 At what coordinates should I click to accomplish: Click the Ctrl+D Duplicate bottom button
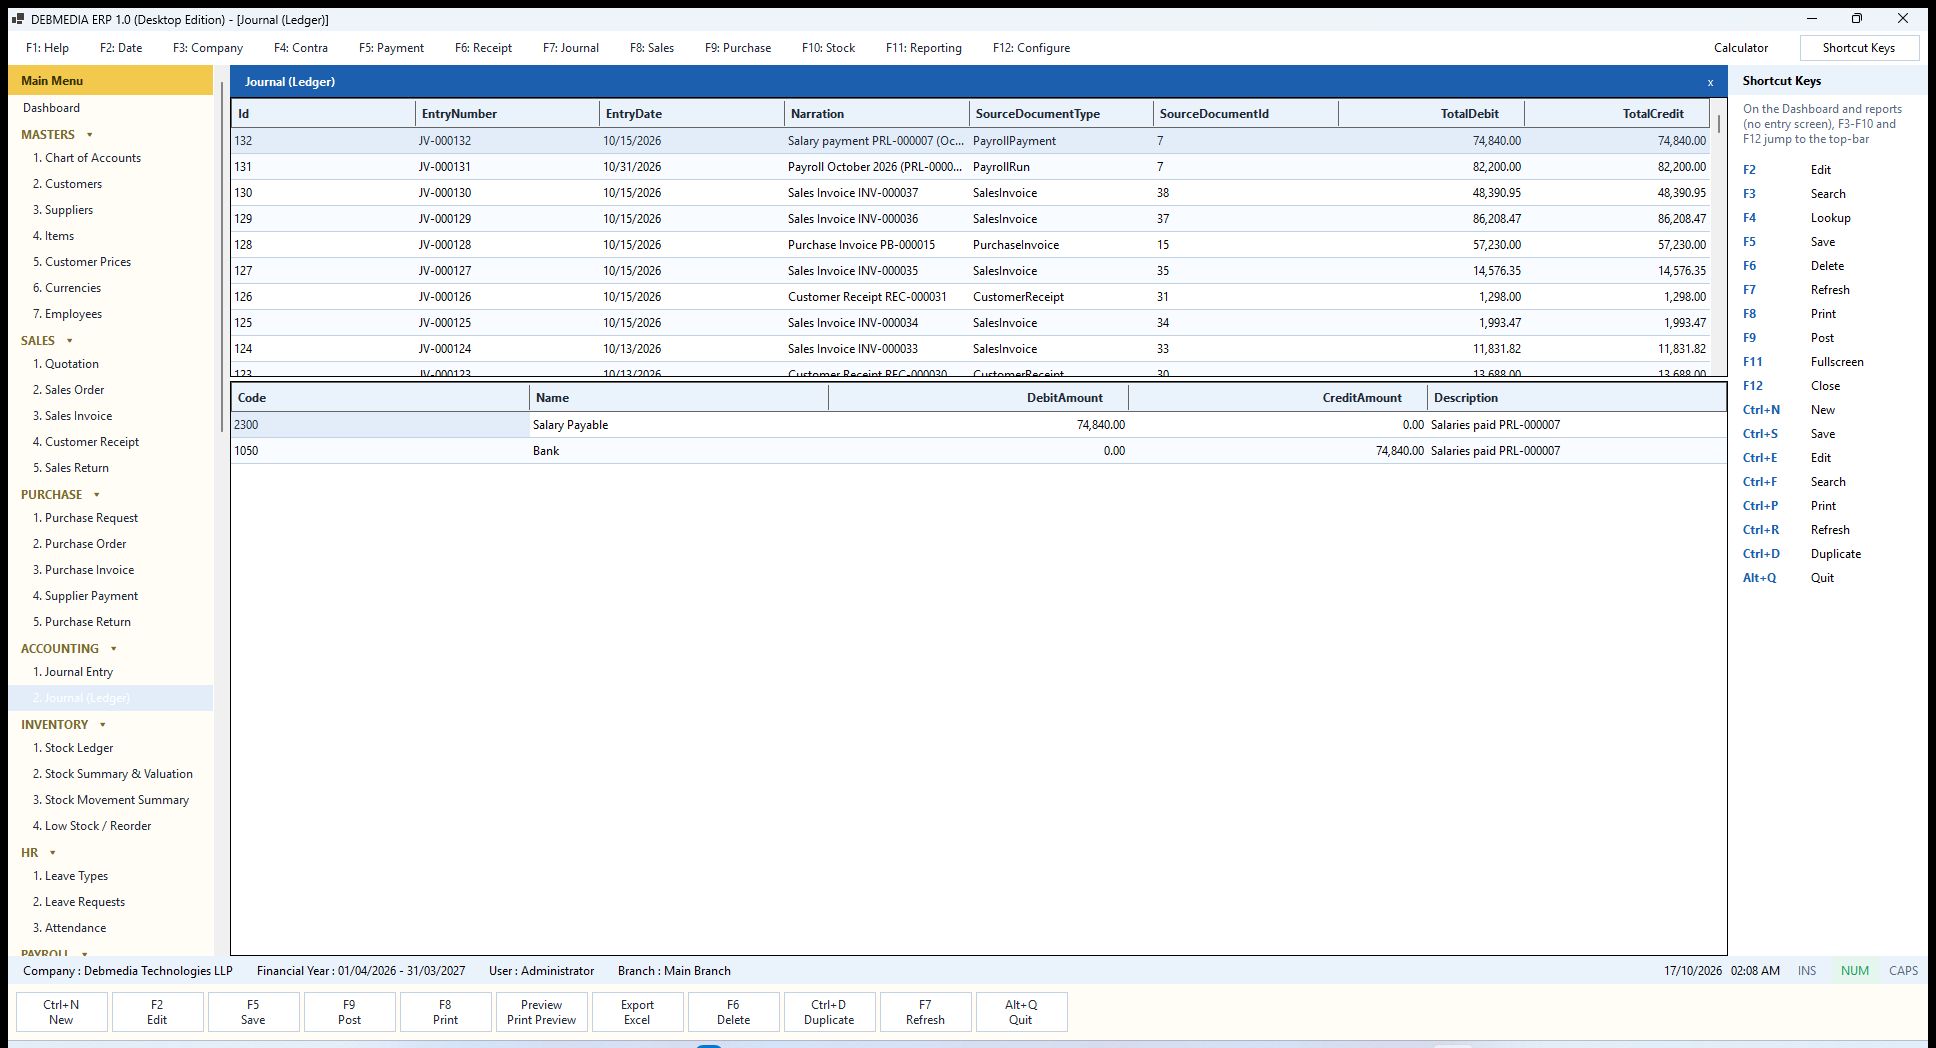coord(829,1012)
